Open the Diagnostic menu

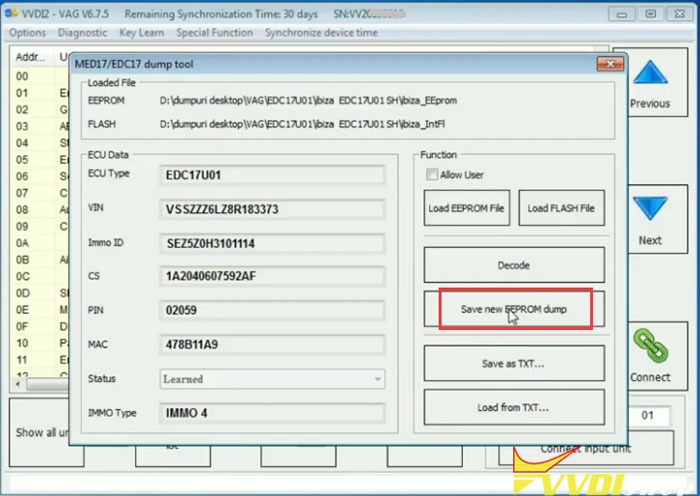coord(83,33)
